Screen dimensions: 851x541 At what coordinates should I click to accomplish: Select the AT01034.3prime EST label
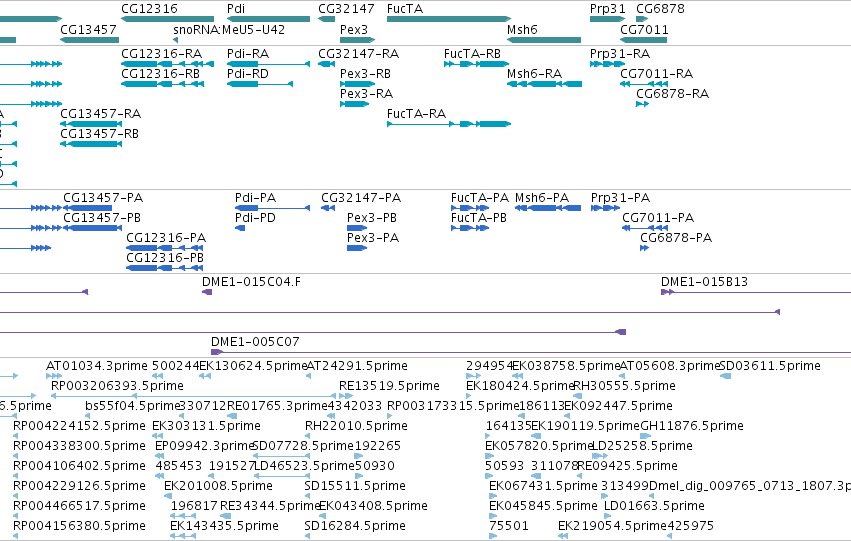coord(97,366)
